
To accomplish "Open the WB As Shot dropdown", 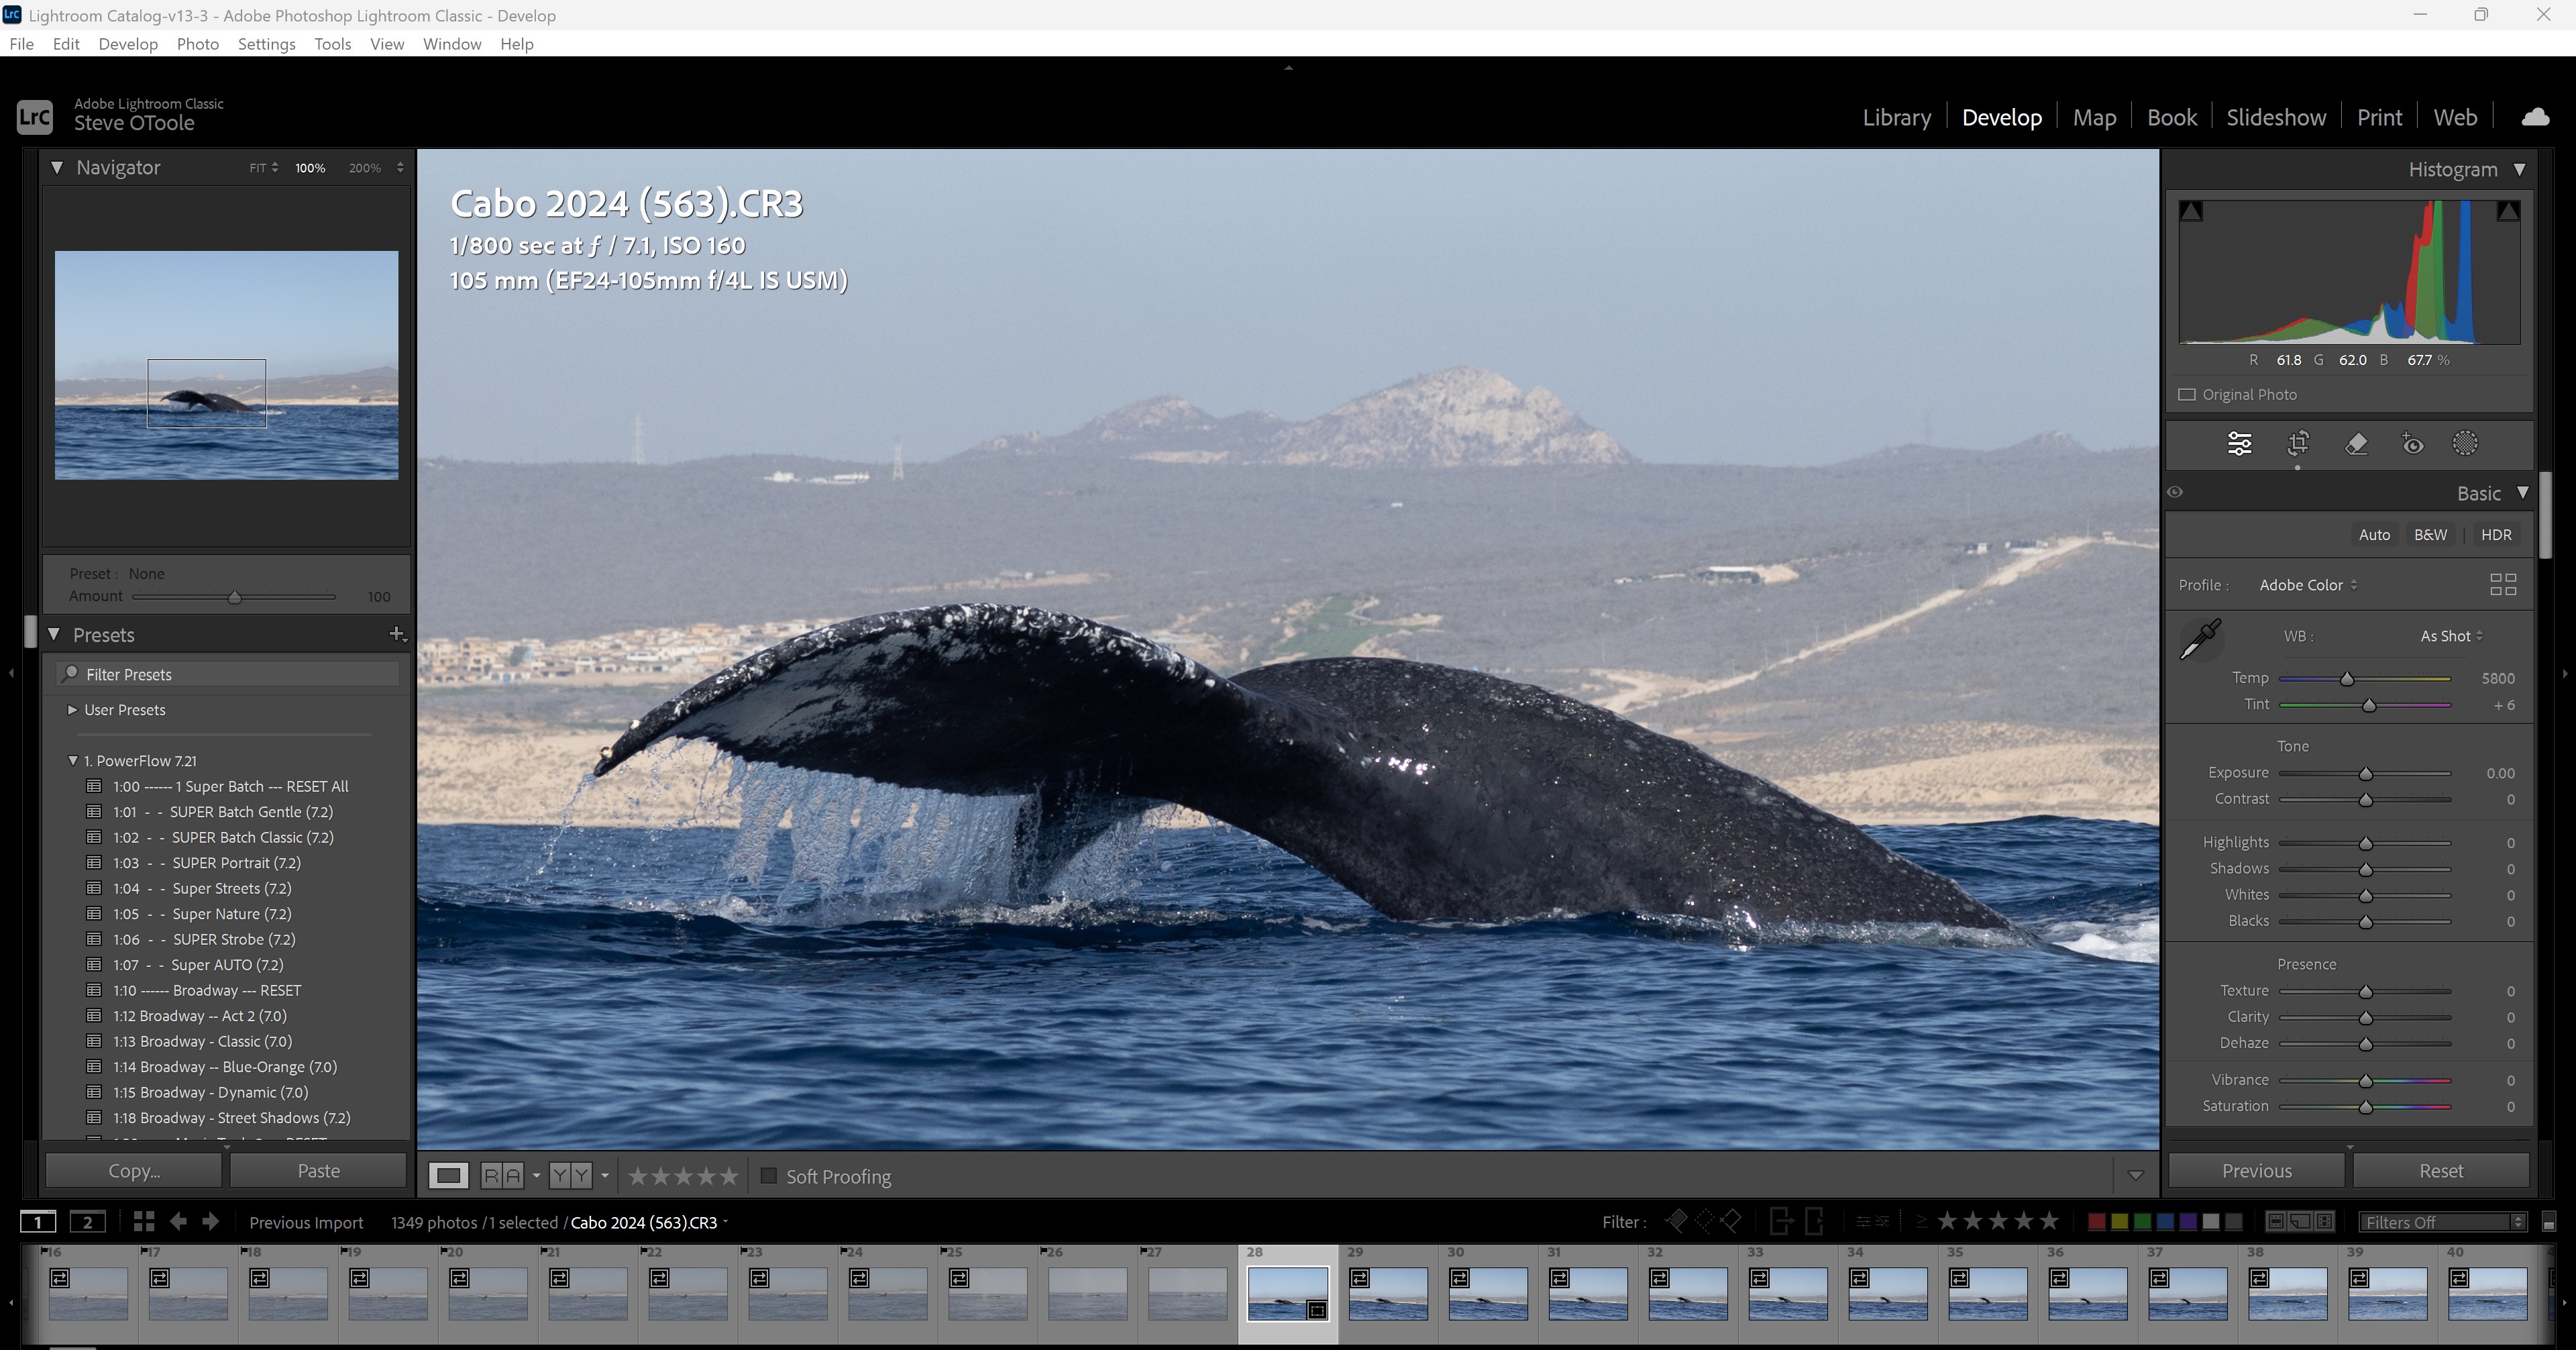I will pos(2450,636).
